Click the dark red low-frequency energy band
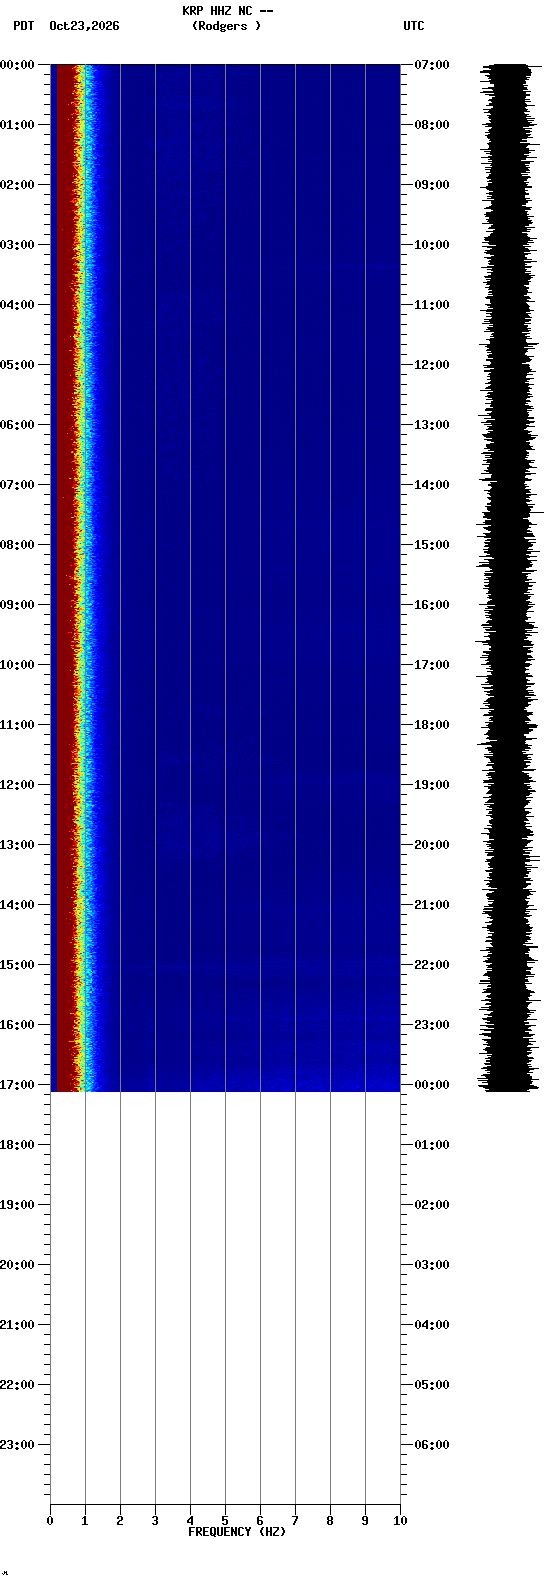Screen dimensions: 552x1584 point(65,577)
